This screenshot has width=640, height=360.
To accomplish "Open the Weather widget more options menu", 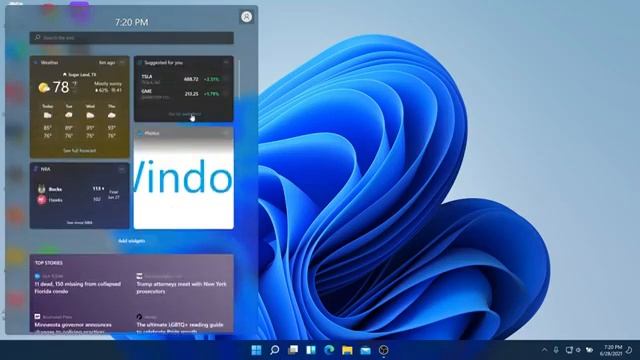I will (122, 63).
